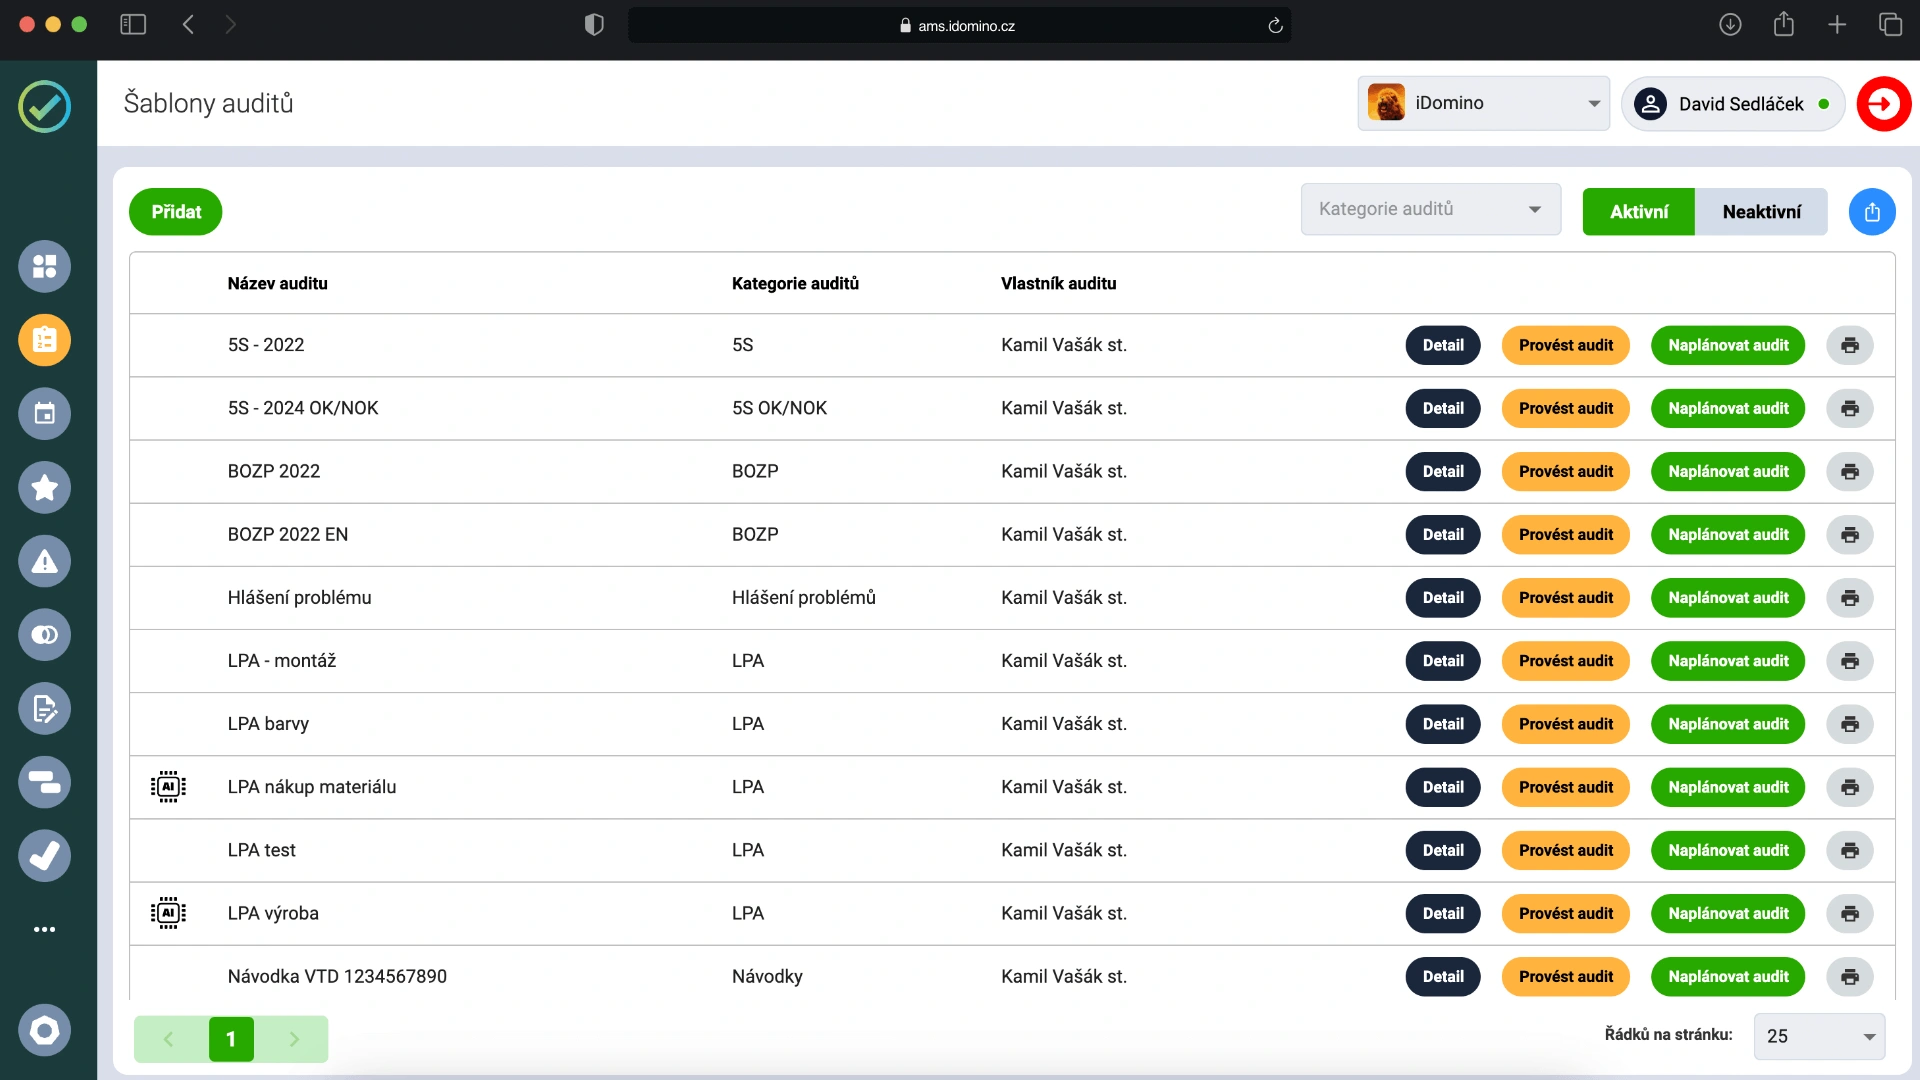Click the checkmark sidebar icon
This screenshot has height=1080, width=1920.
pyautogui.click(x=44, y=856)
